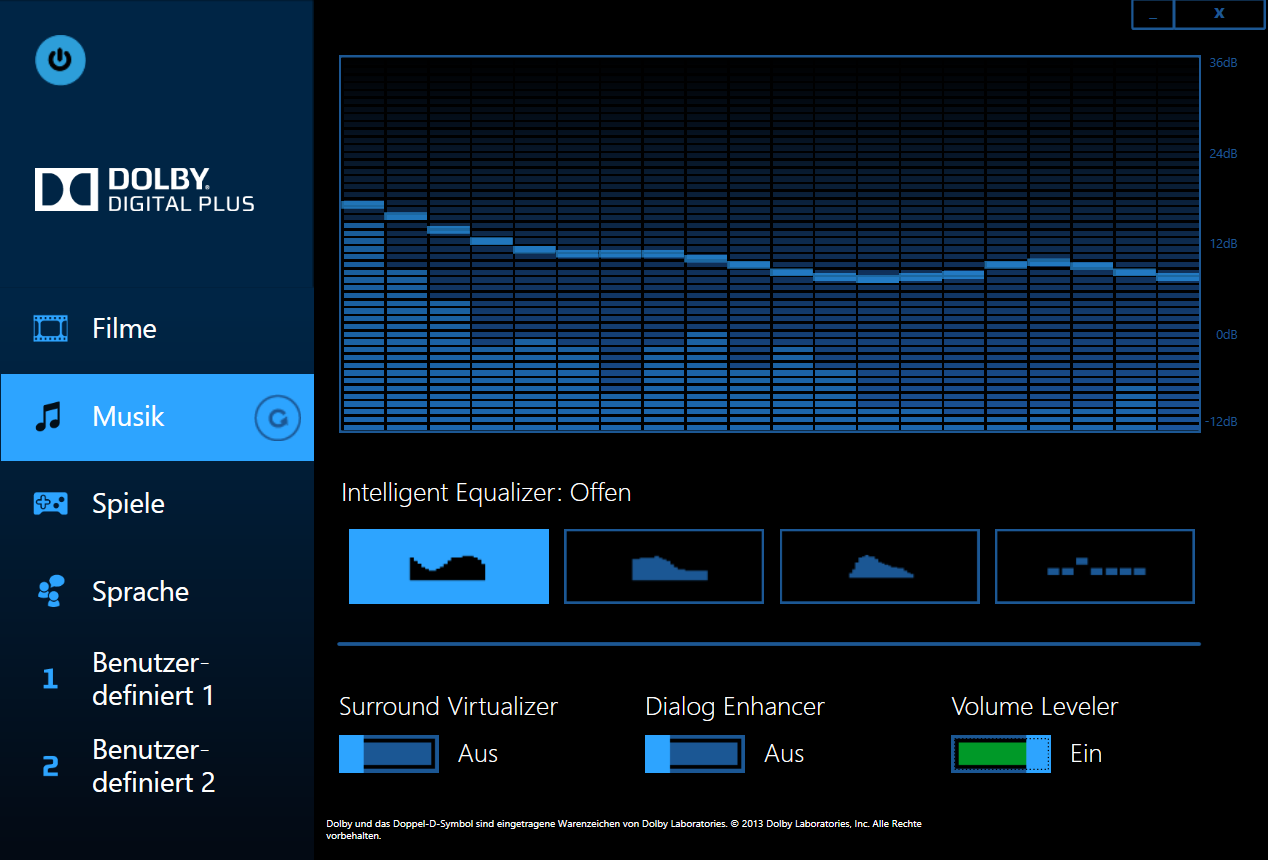
Task: Disable the Volume Leveler switch
Action: (1001, 754)
